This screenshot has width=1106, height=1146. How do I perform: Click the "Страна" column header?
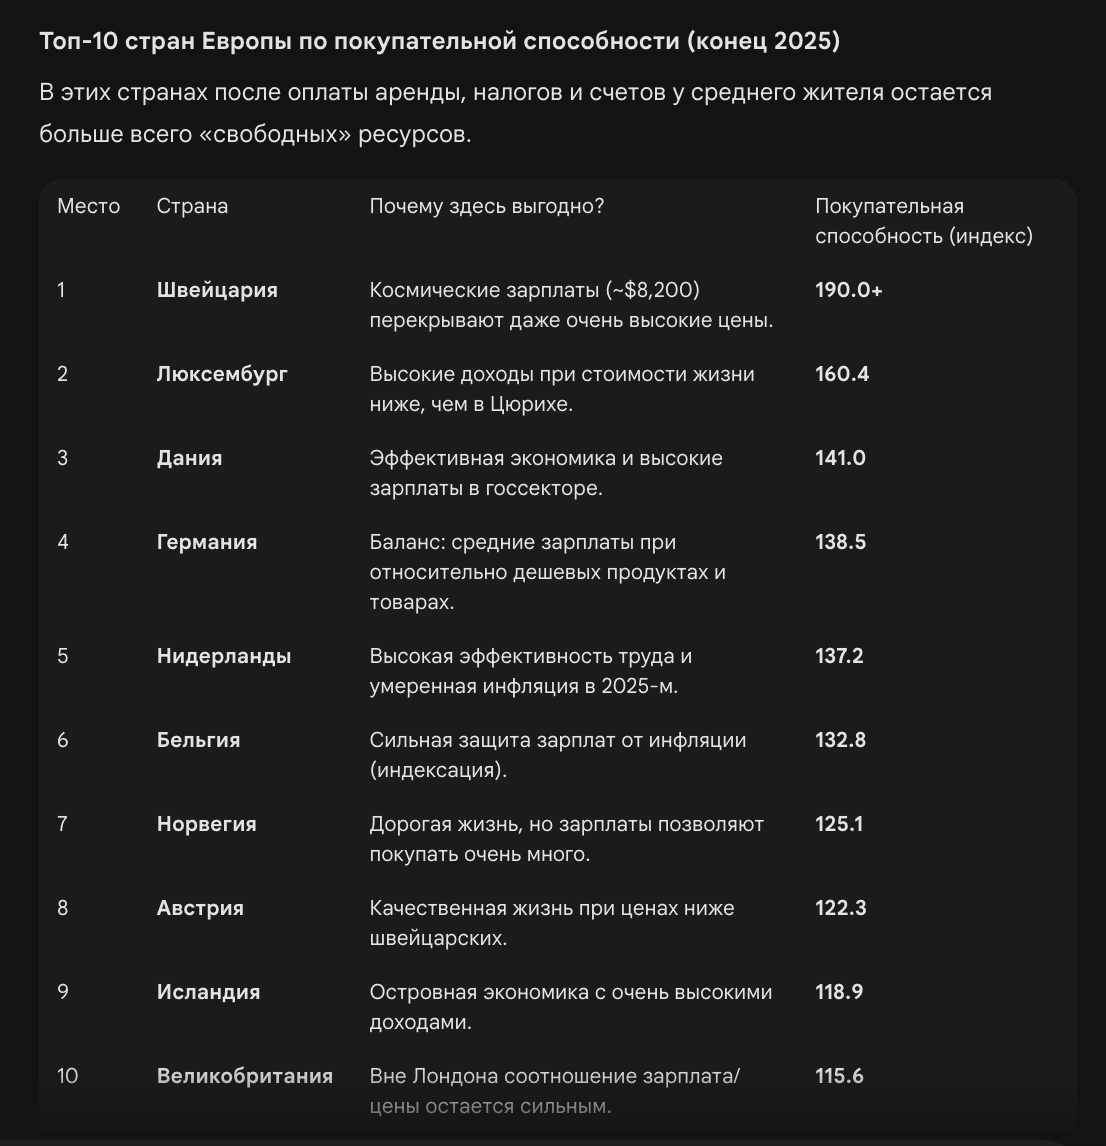[x=192, y=206]
